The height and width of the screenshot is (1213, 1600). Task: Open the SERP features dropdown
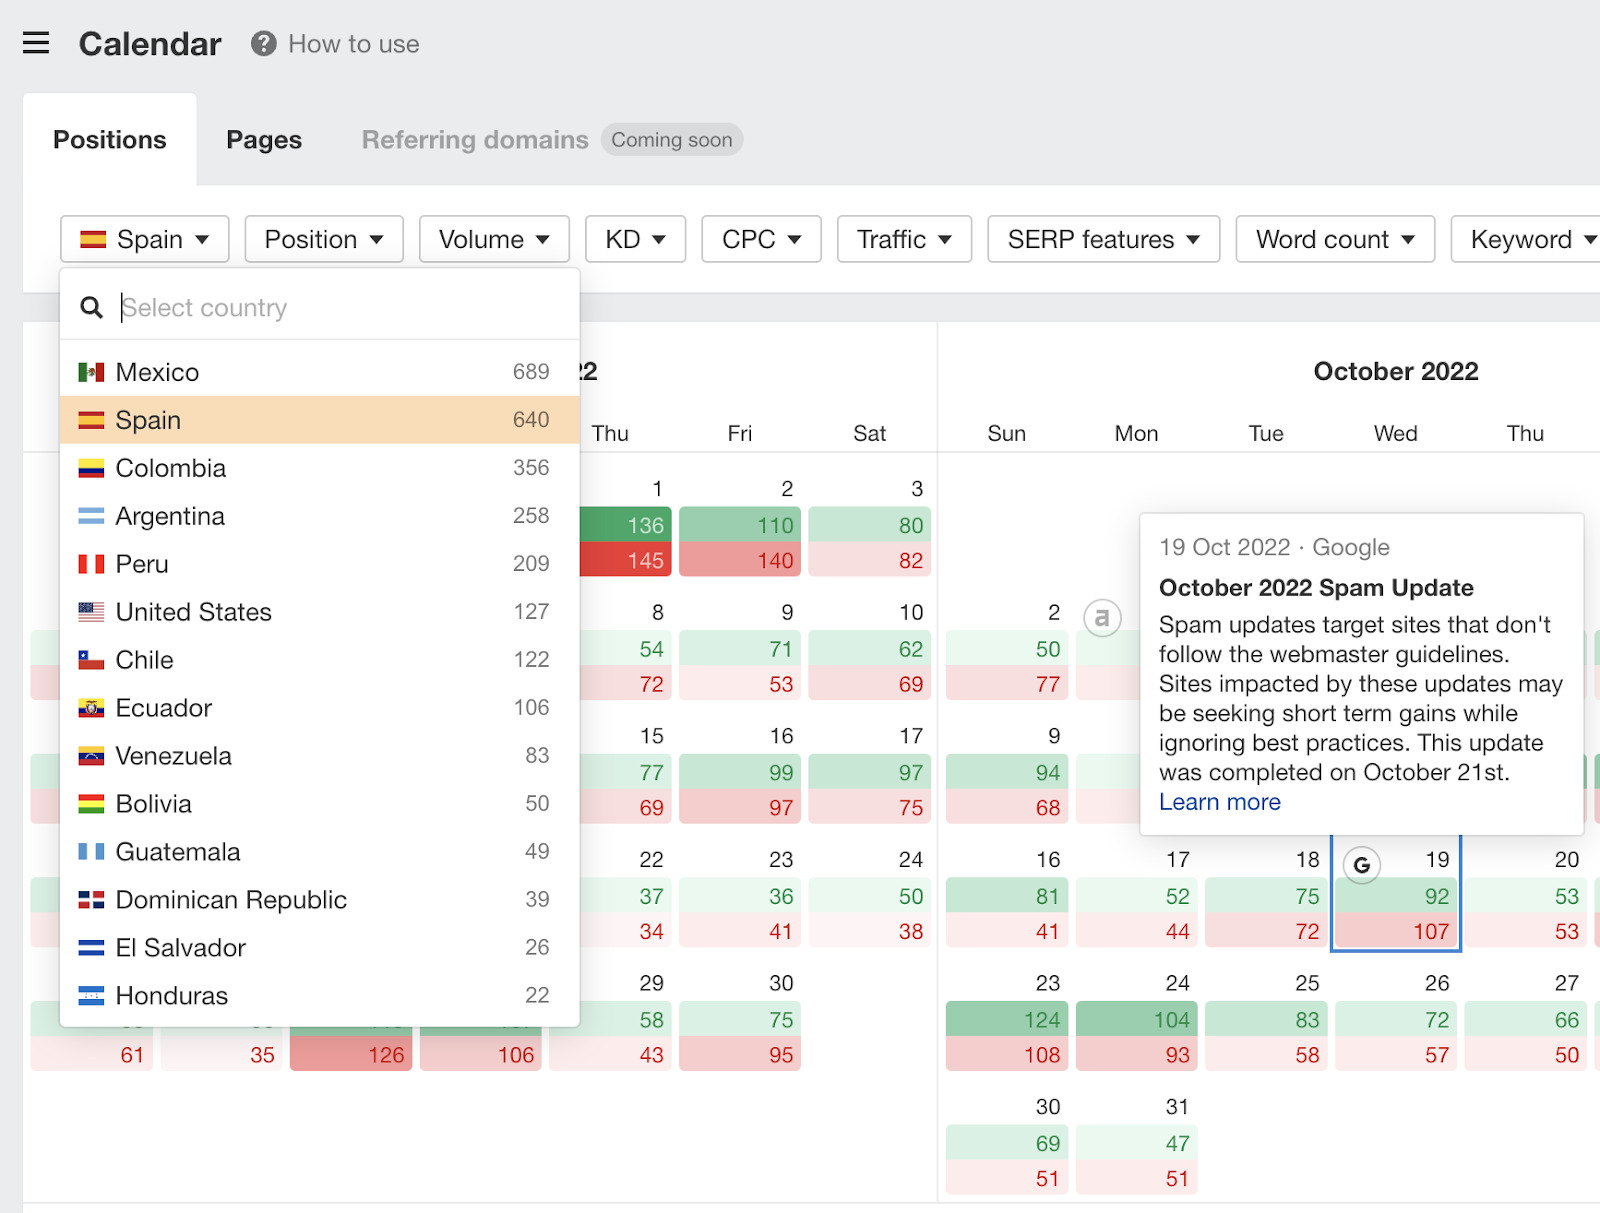[x=1103, y=239]
